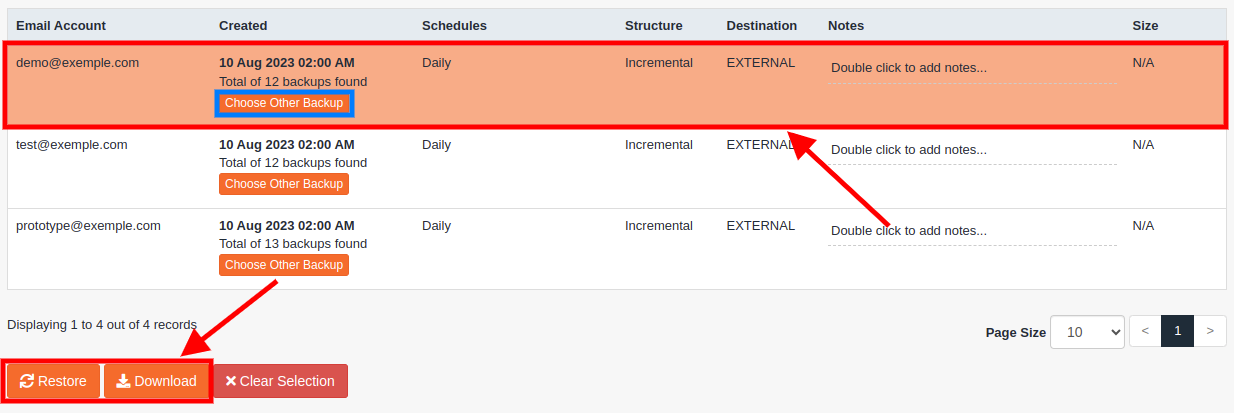The width and height of the screenshot is (1234, 413).
Task: Choose Other Backup for prototype@exemple.com
Action: coord(284,265)
